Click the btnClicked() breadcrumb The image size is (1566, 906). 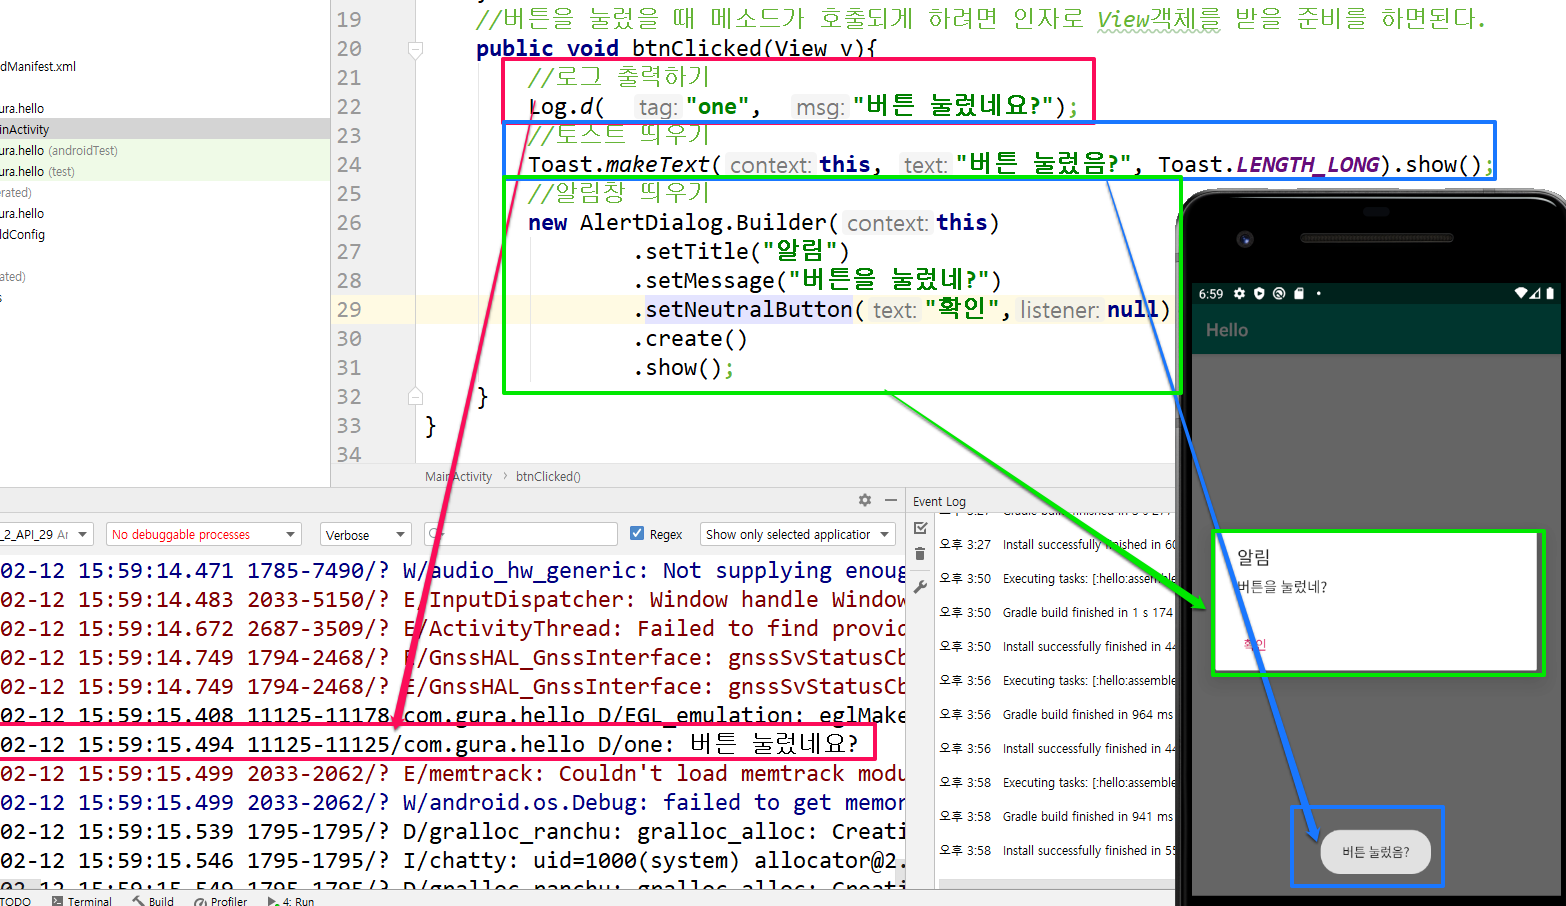coord(548,477)
